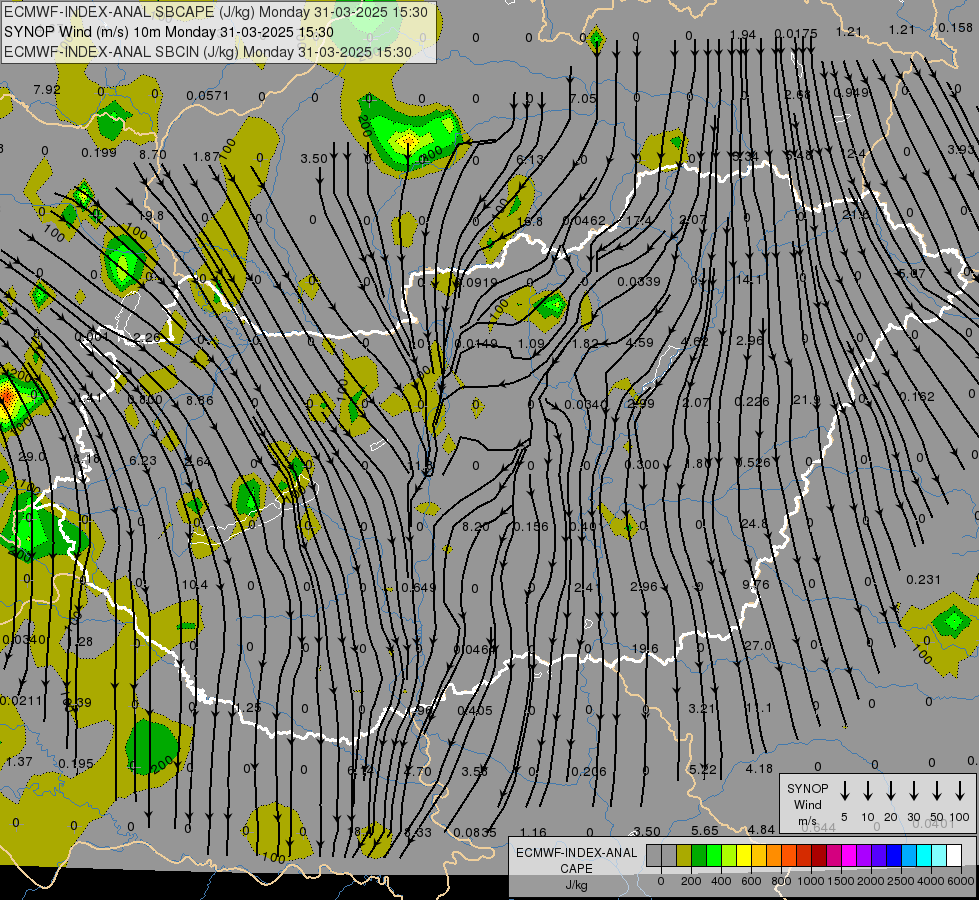Click the 1000 tick on CAPE scale
979x900 pixels.
[810, 881]
